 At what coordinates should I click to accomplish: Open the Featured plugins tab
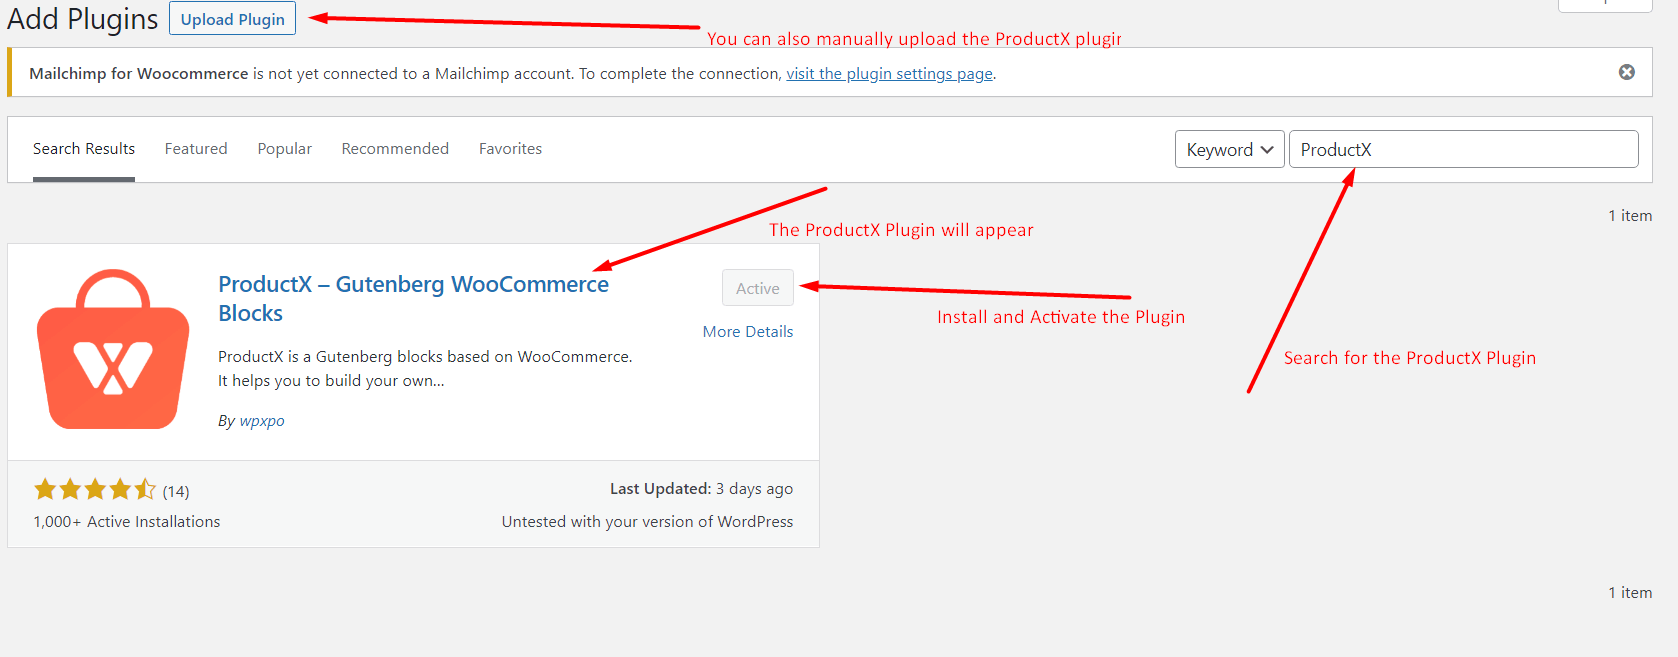[x=196, y=149]
